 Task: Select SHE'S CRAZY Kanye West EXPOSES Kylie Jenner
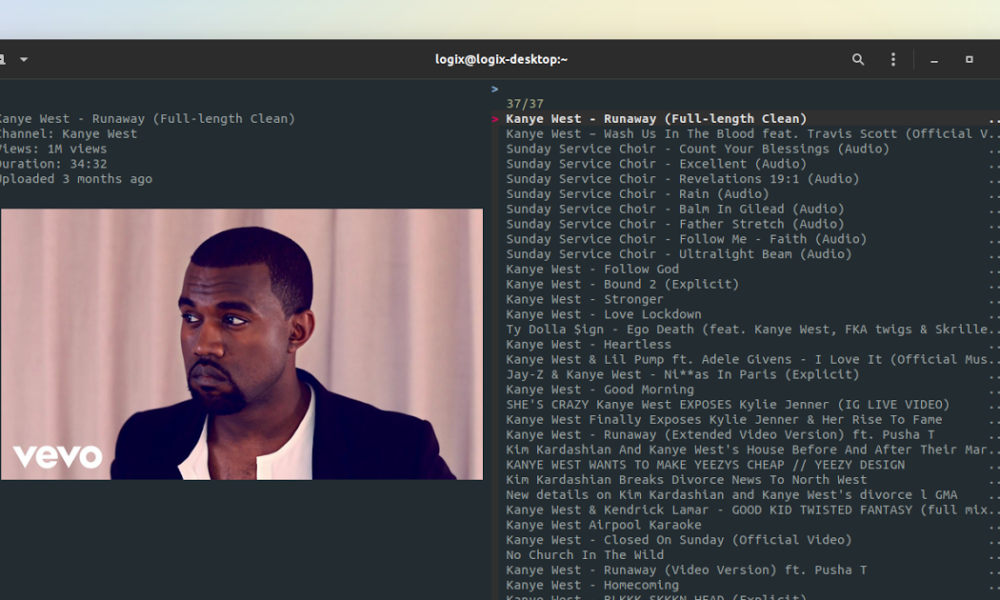point(728,405)
